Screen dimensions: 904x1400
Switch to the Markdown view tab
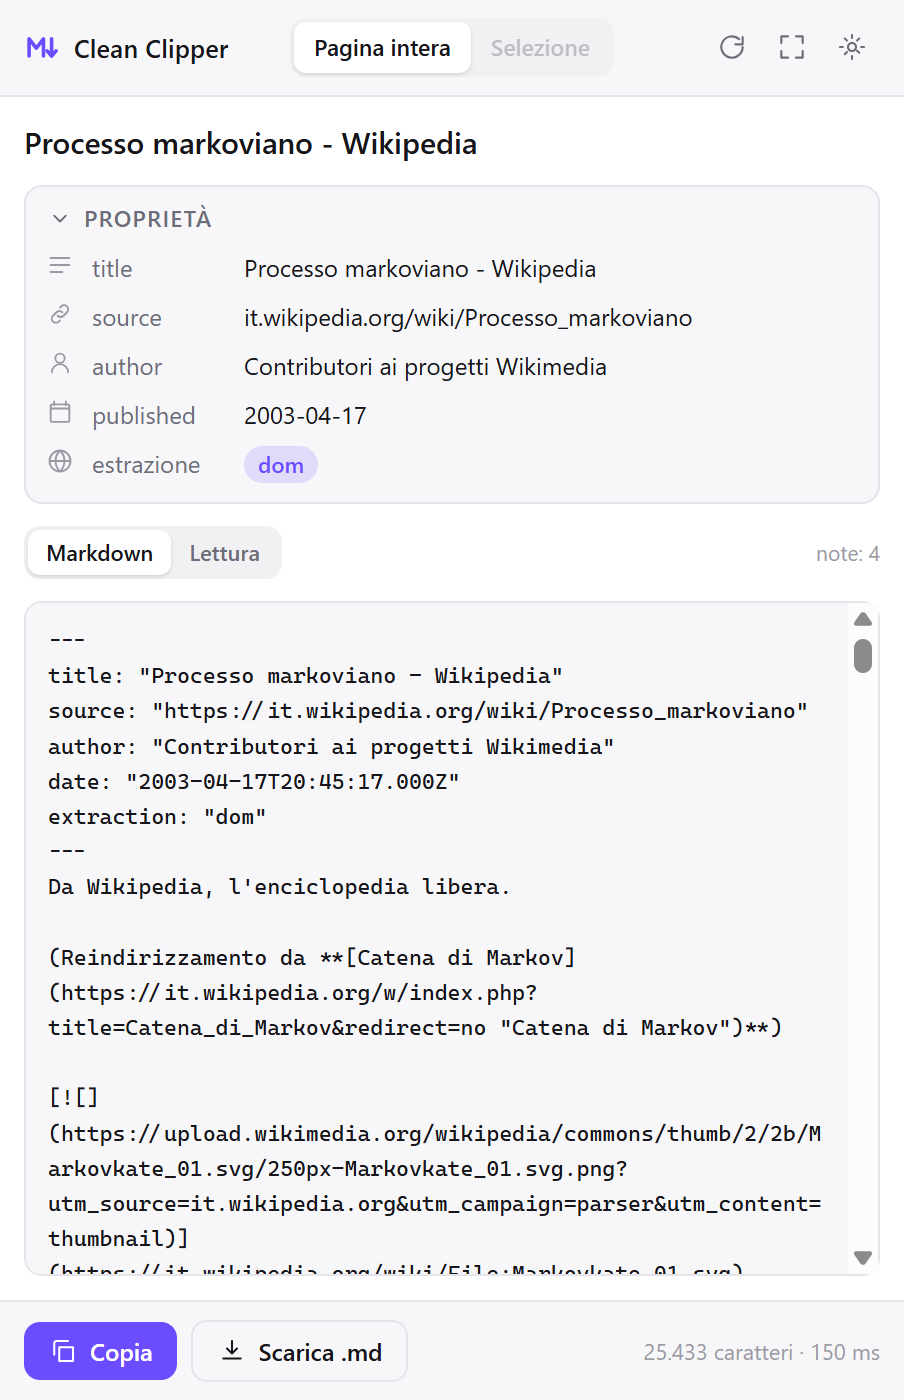100,553
